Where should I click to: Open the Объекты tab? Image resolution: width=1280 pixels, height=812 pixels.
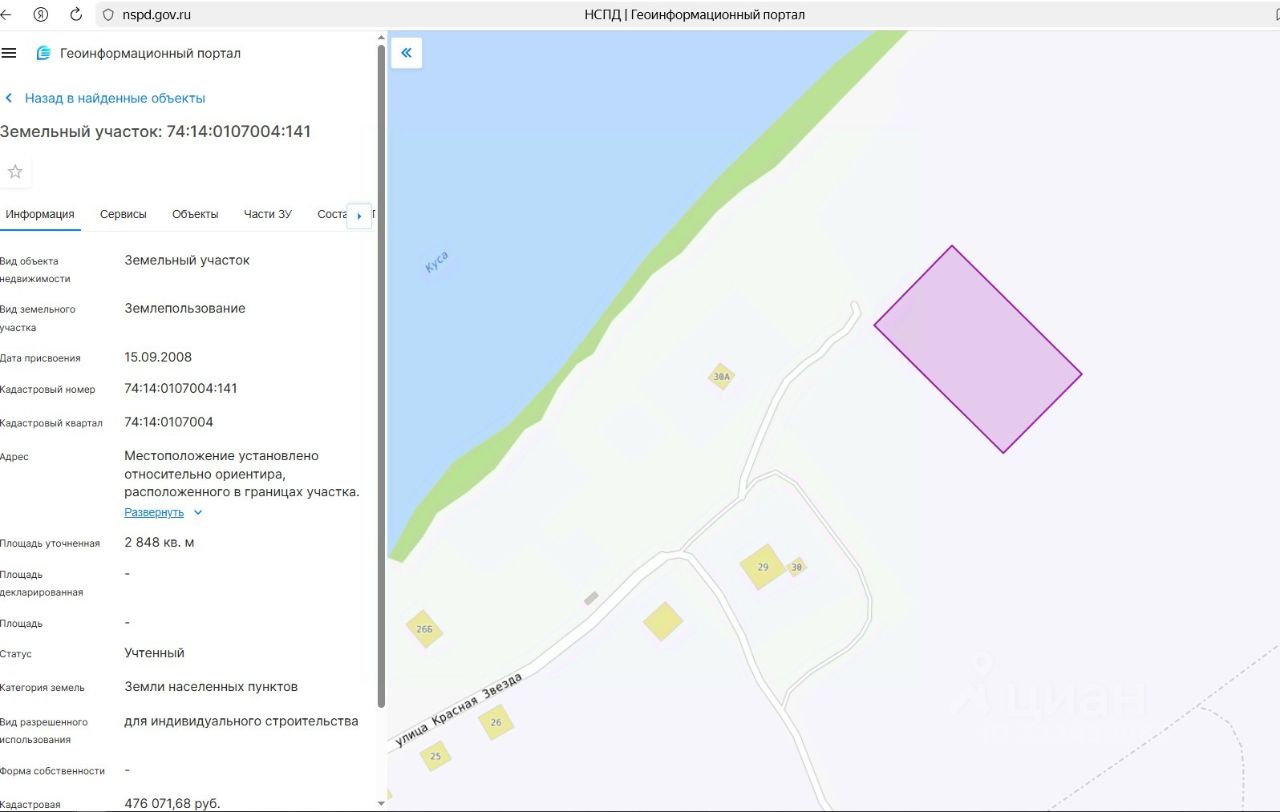[195, 214]
